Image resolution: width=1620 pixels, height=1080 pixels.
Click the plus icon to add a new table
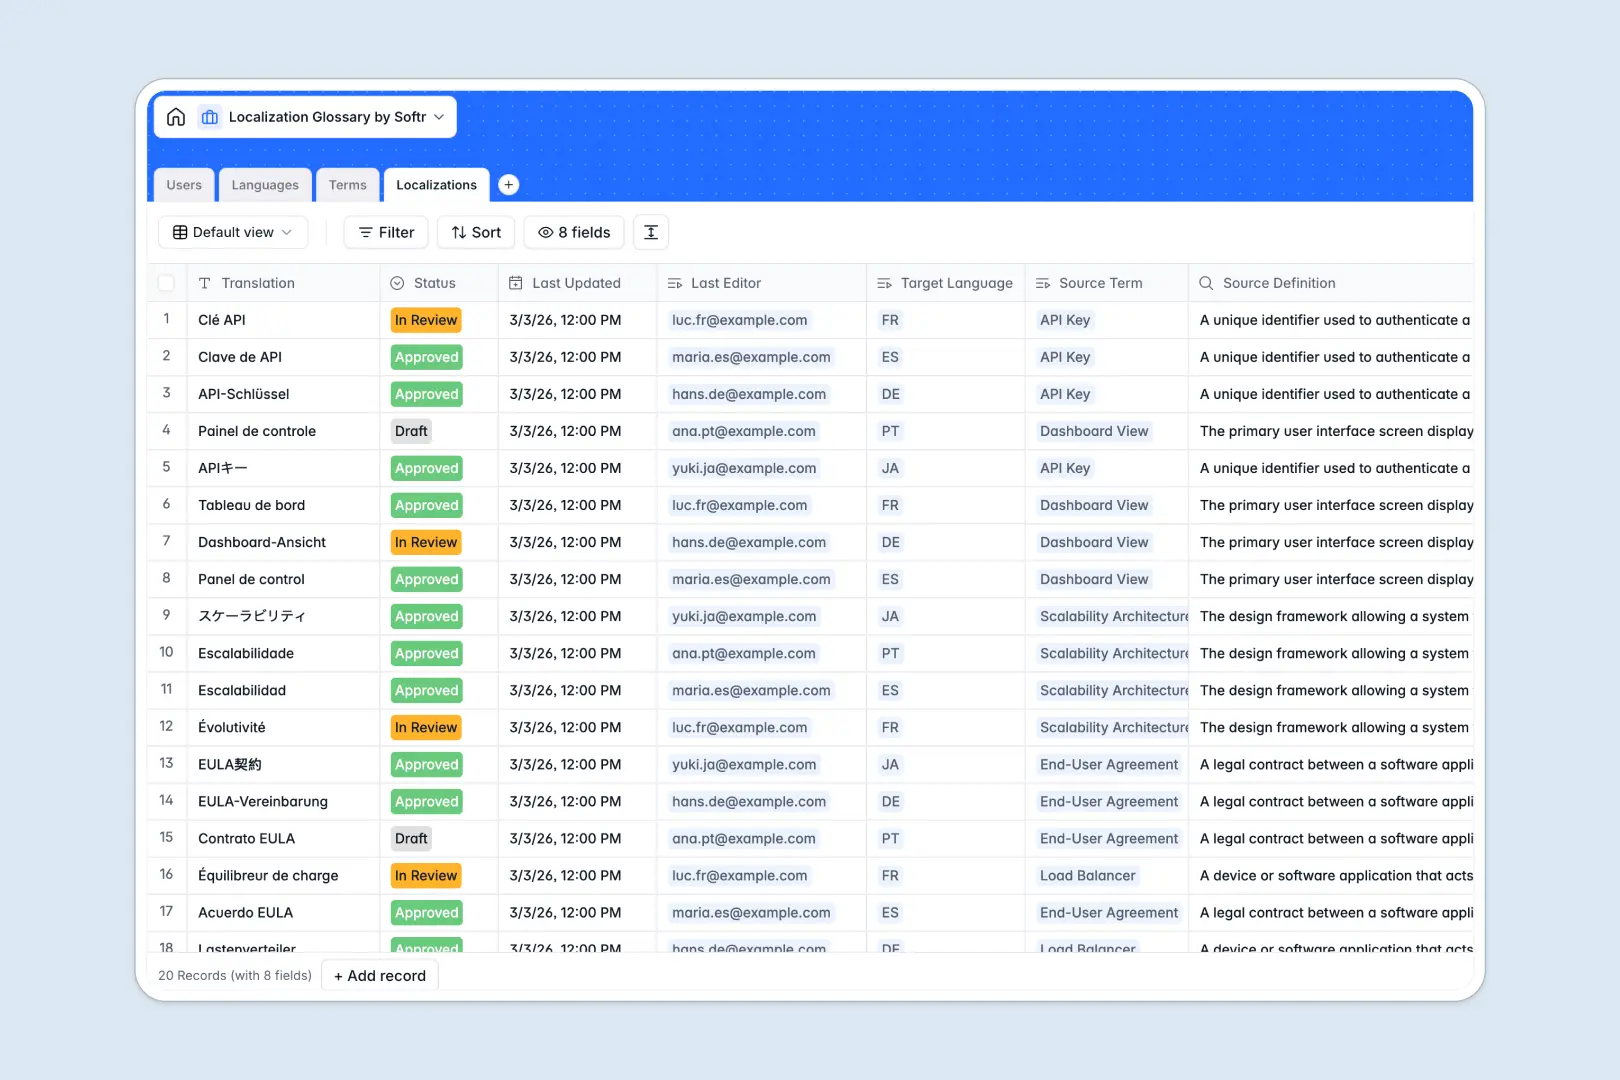click(x=509, y=184)
